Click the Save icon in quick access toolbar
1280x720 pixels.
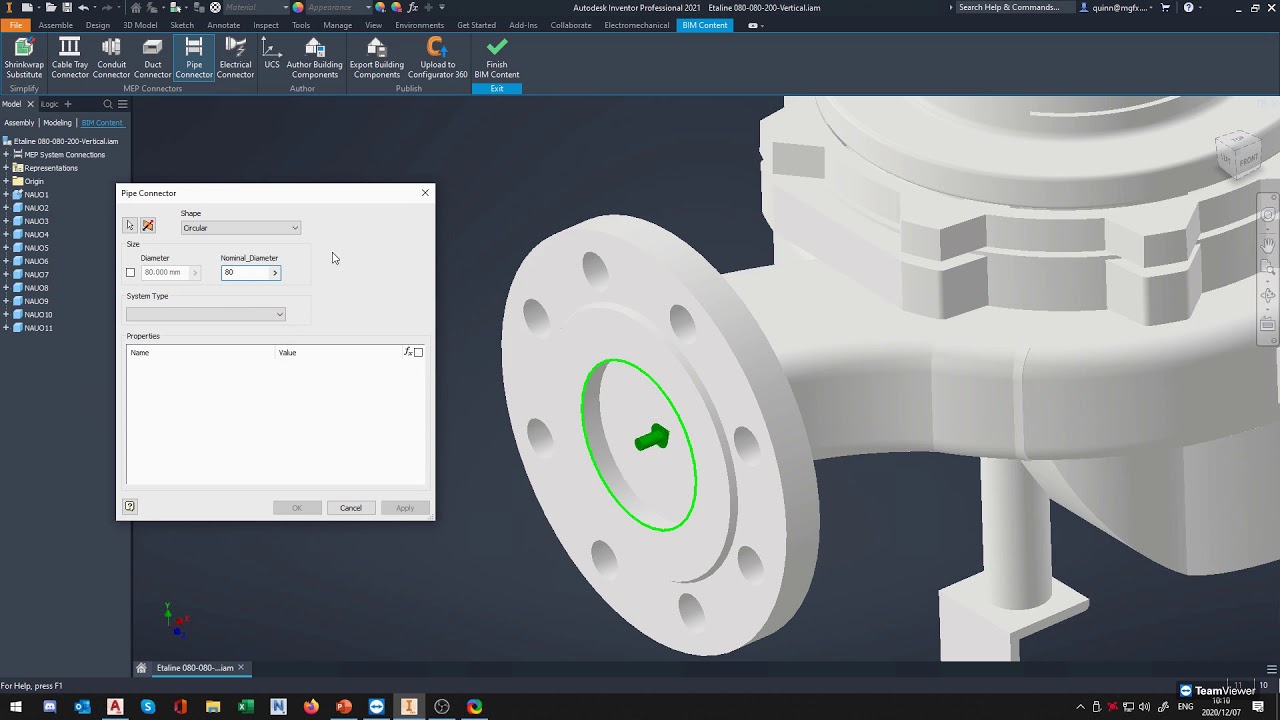(65, 7)
